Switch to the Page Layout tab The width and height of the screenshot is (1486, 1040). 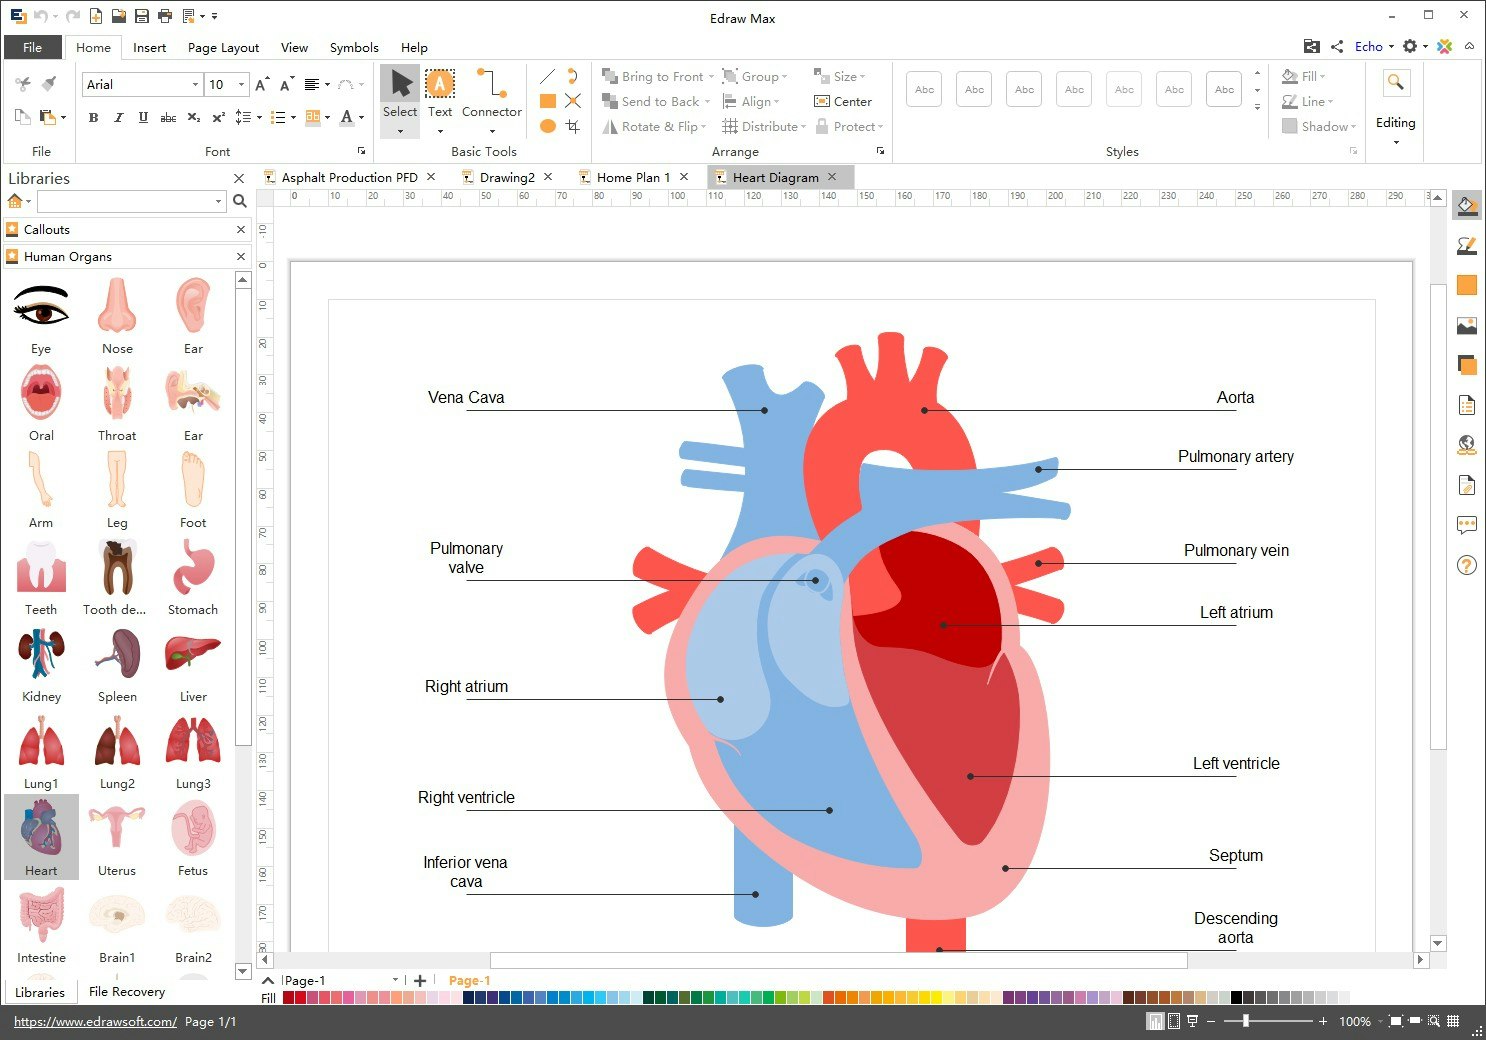click(x=223, y=47)
